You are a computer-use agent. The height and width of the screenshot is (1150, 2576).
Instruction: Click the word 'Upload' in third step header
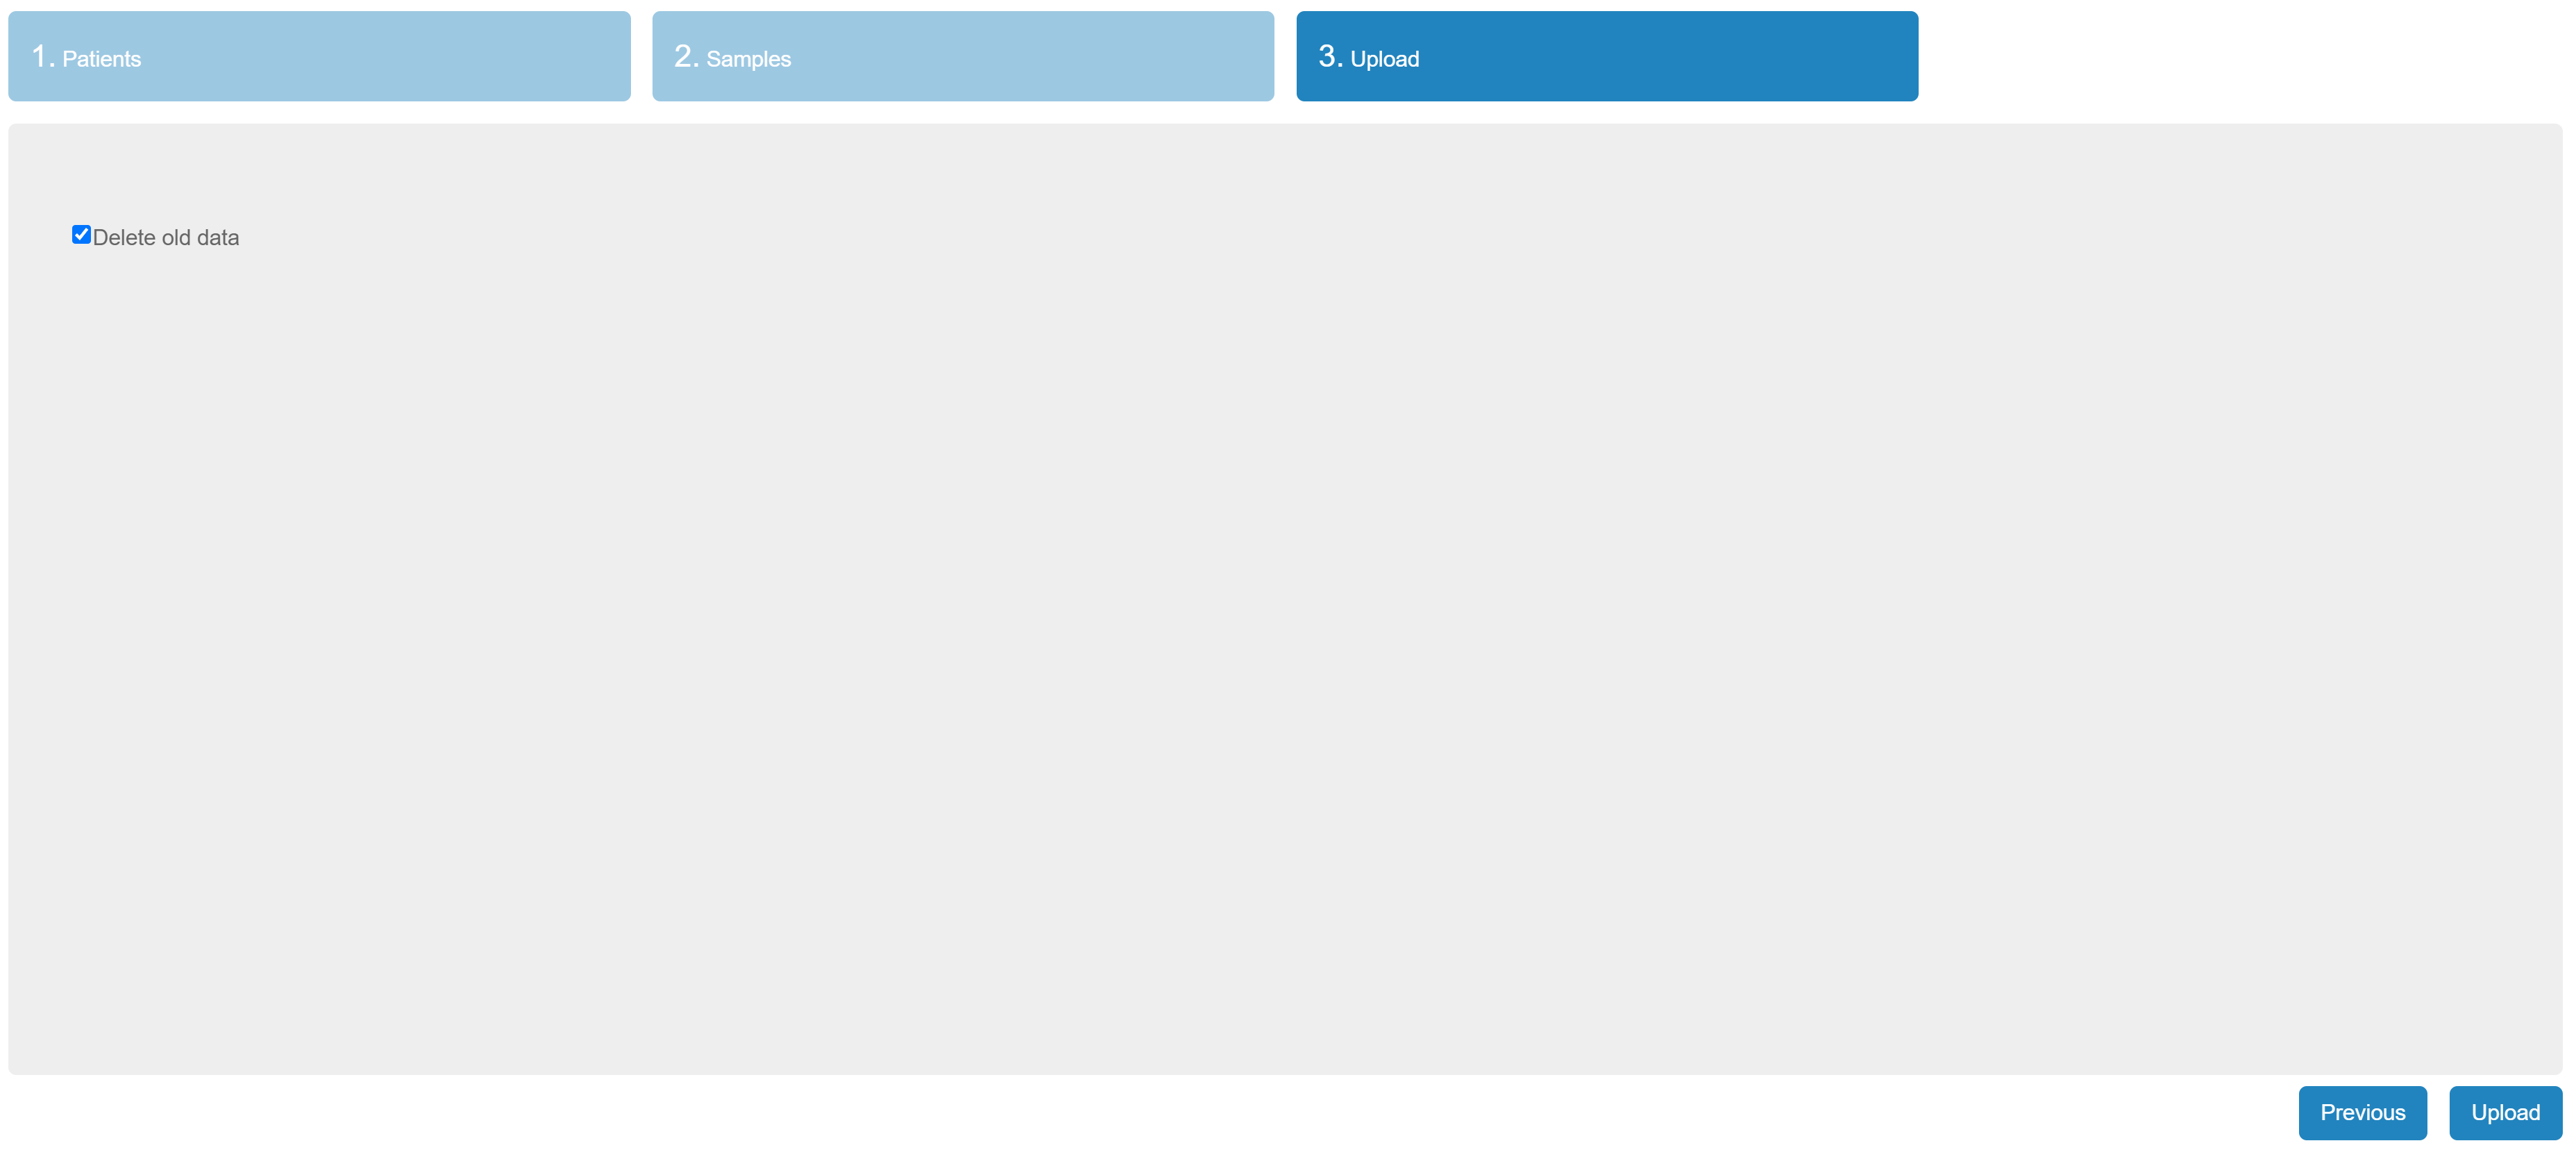click(x=1384, y=59)
